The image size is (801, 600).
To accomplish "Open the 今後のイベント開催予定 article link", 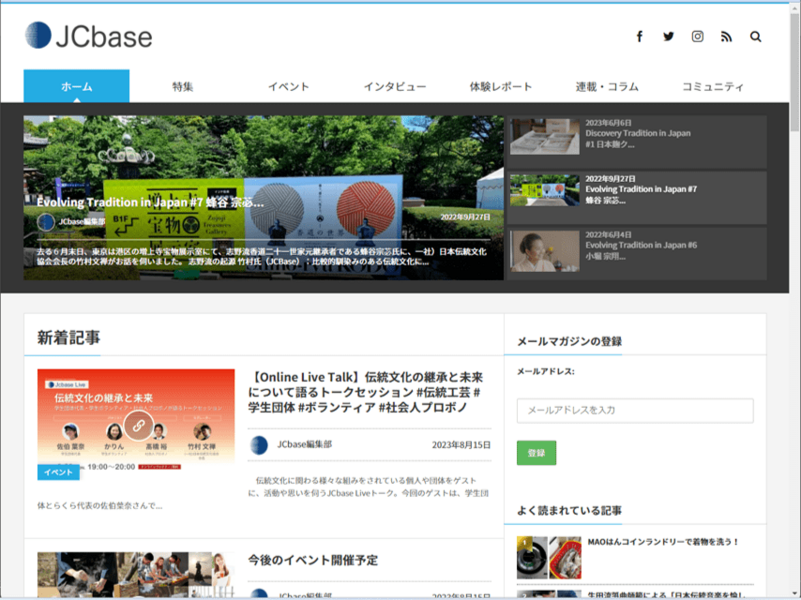I will [313, 560].
